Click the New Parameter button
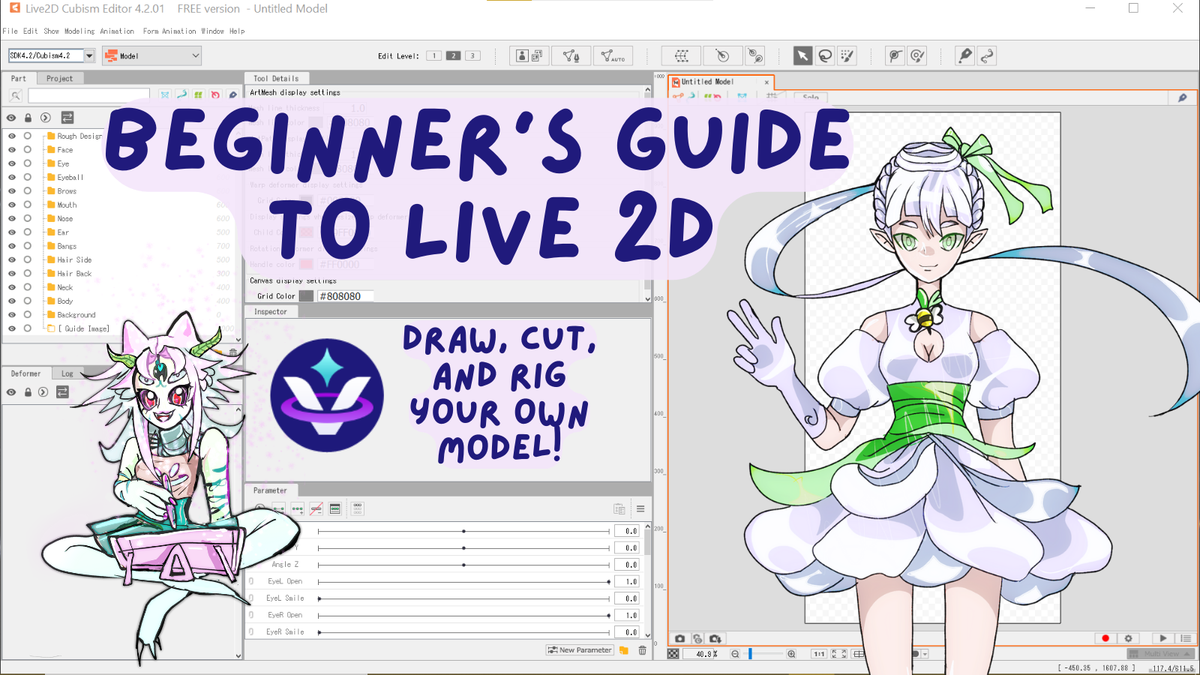The image size is (1200, 675). point(579,649)
